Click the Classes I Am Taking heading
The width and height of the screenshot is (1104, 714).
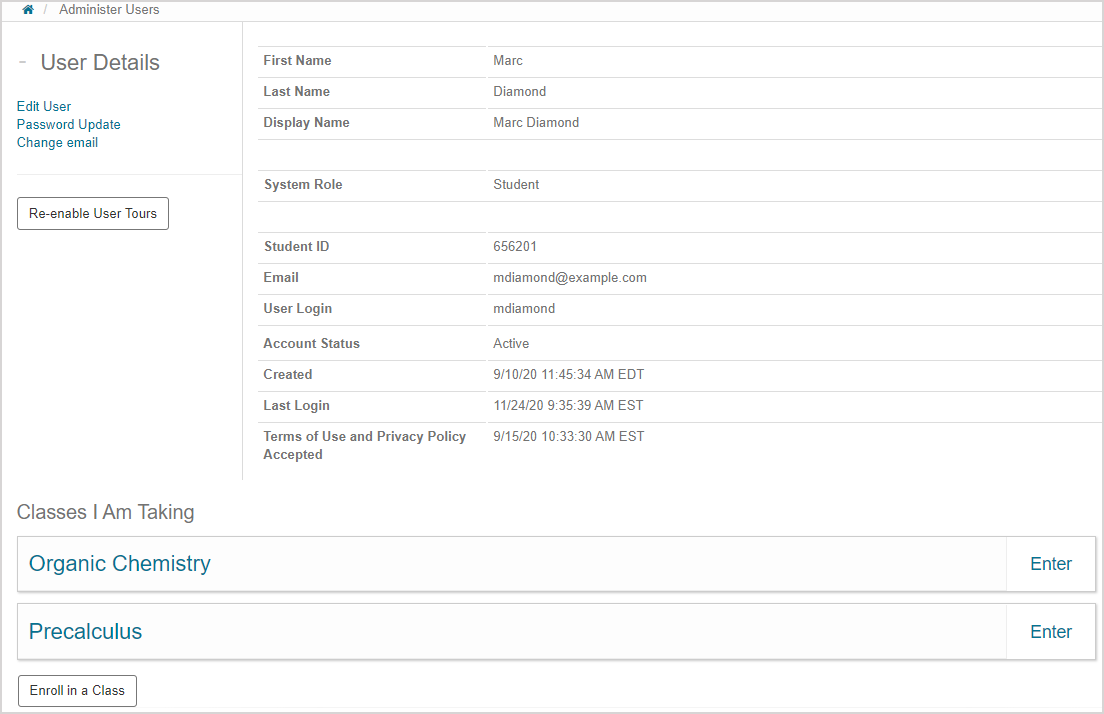105,512
